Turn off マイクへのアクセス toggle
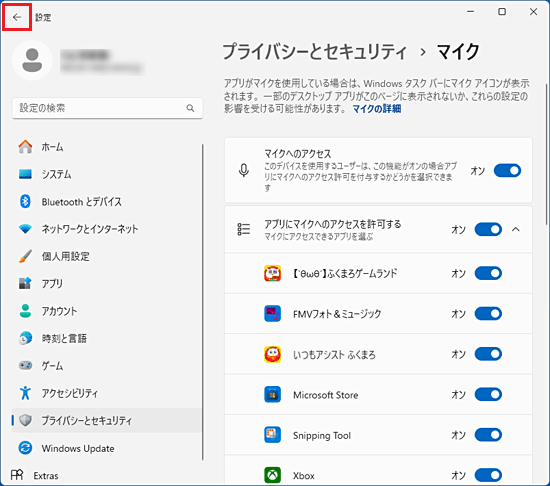550x486 pixels. pos(507,171)
